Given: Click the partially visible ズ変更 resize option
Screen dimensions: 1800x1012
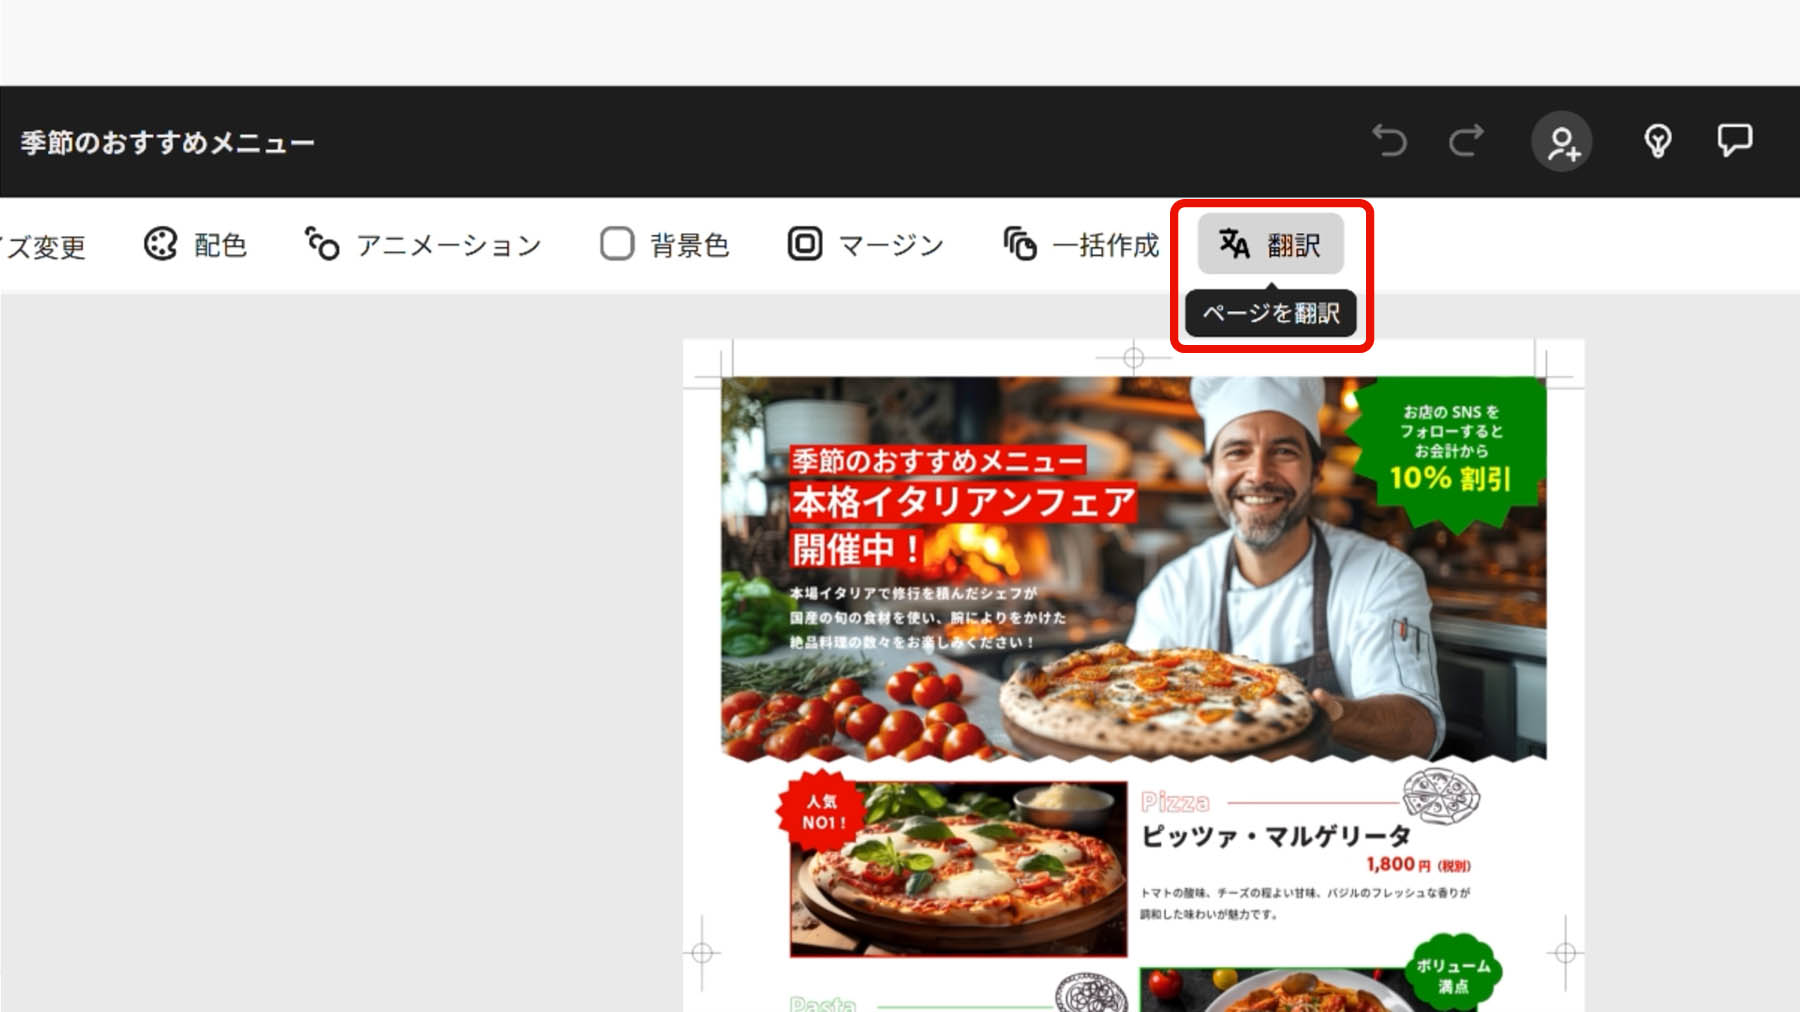Looking at the screenshot, I should click(43, 246).
